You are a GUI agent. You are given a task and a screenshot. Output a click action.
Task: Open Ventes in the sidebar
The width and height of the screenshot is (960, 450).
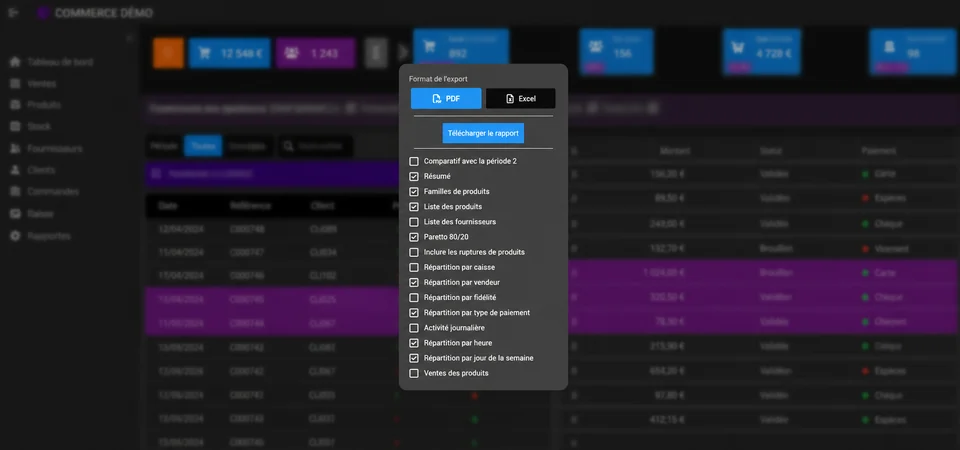(42, 84)
